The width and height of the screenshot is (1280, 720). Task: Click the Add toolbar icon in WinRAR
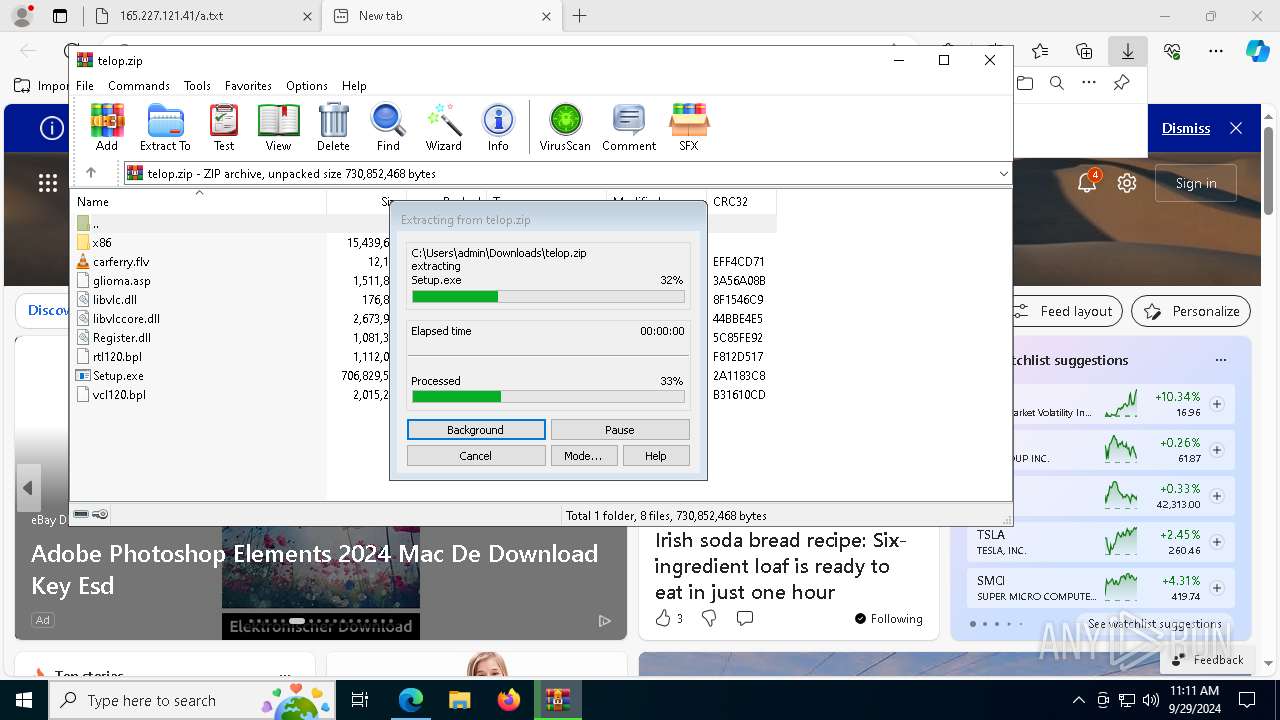coord(107,127)
